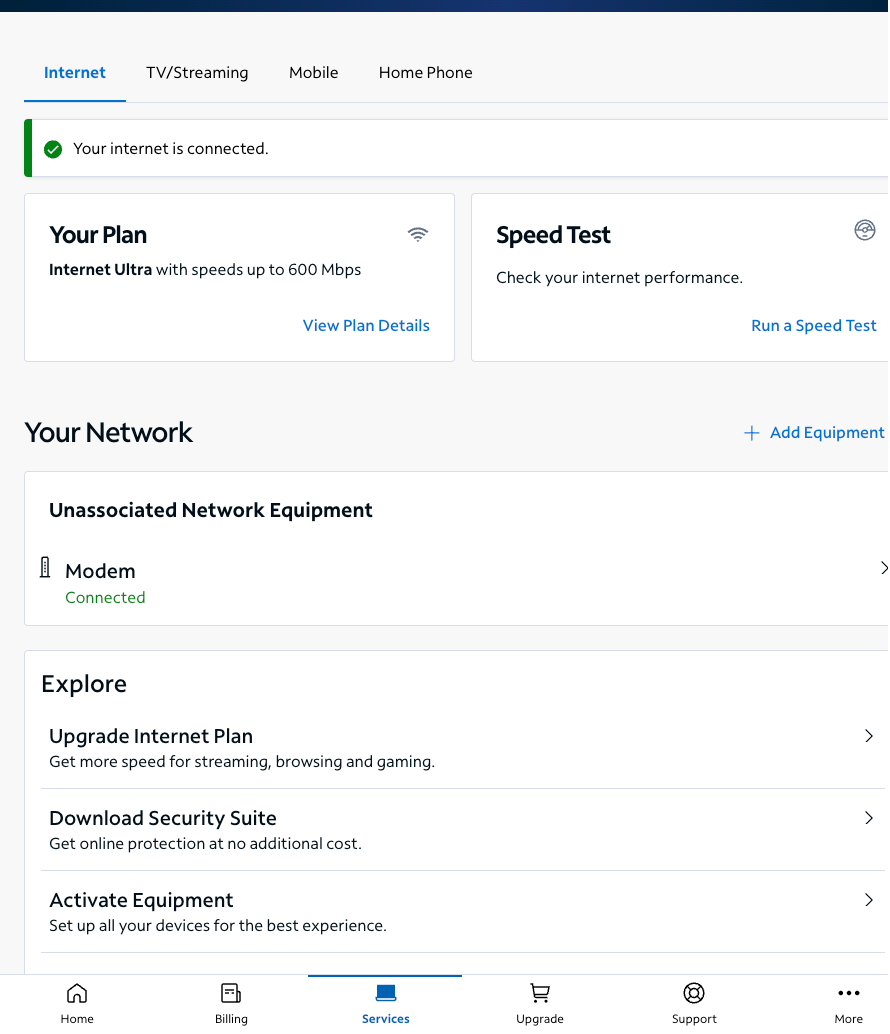890x1034 pixels.
Task: Click the Wi-Fi icon in Your Plan card
Action: [418, 234]
